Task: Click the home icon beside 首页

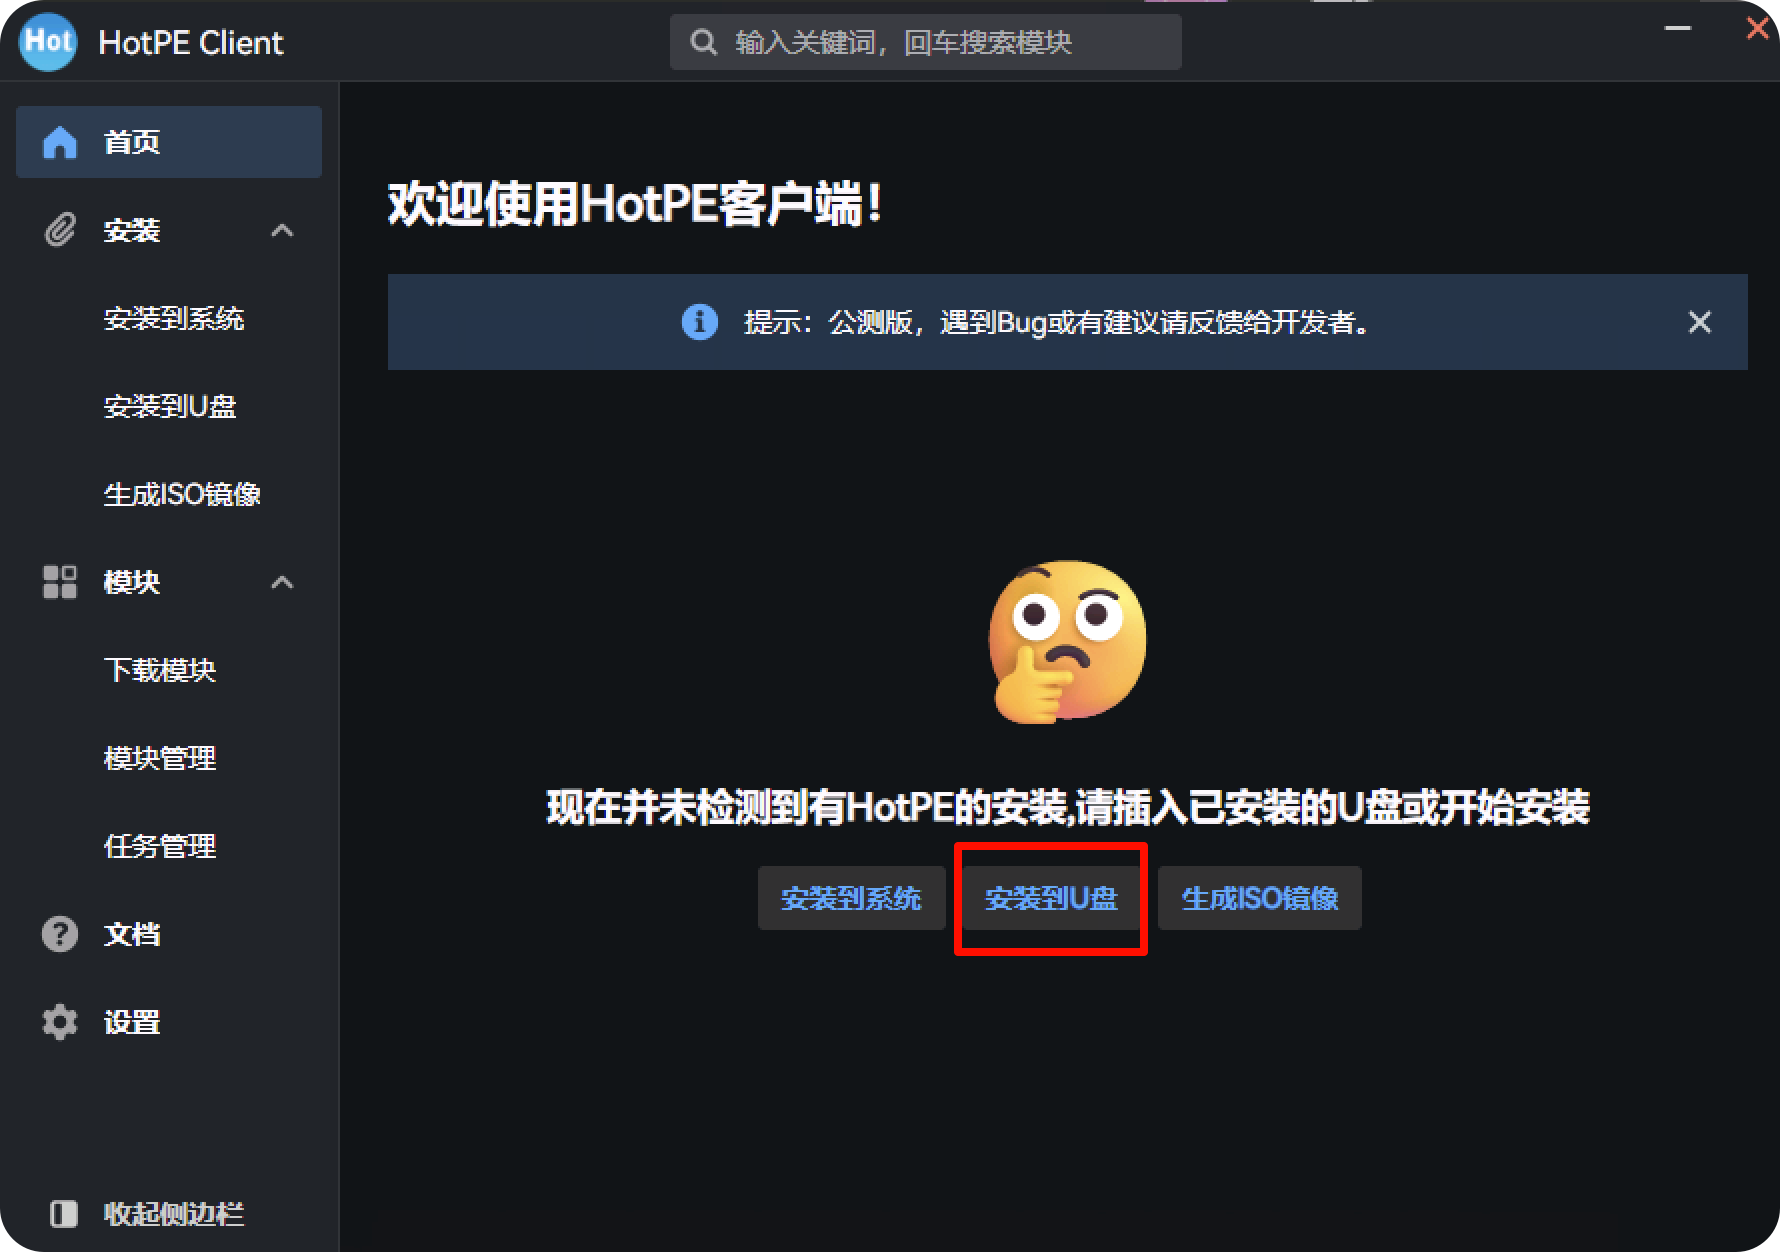Action: point(60,142)
